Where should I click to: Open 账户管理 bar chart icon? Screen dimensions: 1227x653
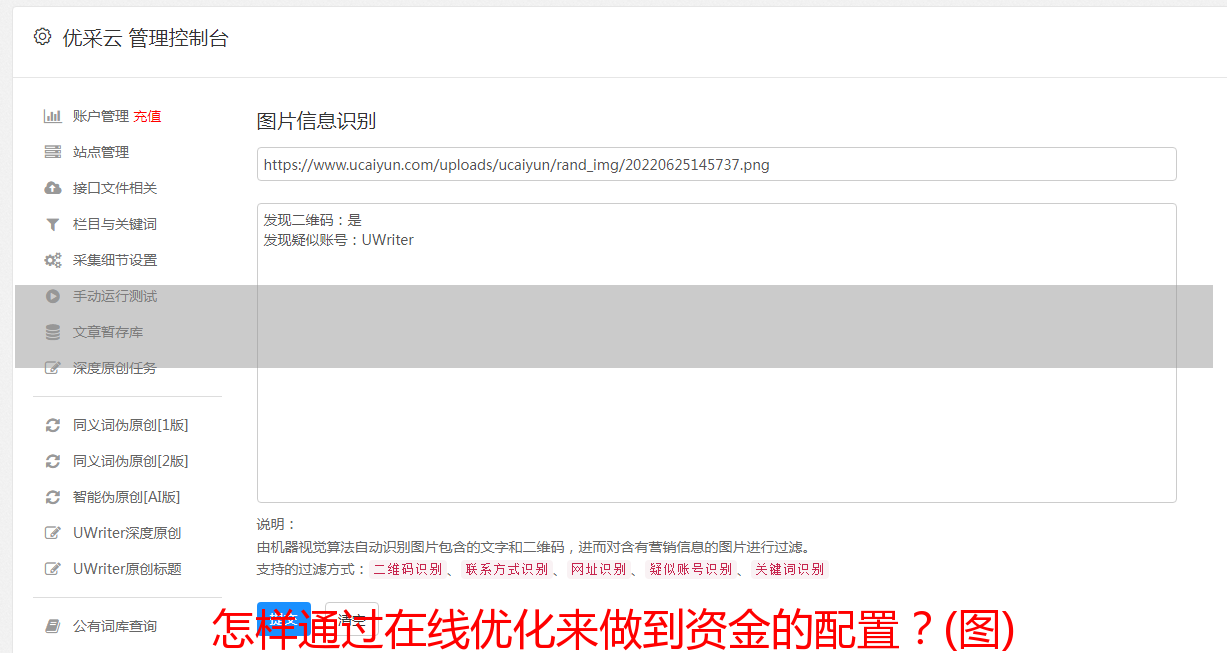pyautogui.click(x=53, y=116)
